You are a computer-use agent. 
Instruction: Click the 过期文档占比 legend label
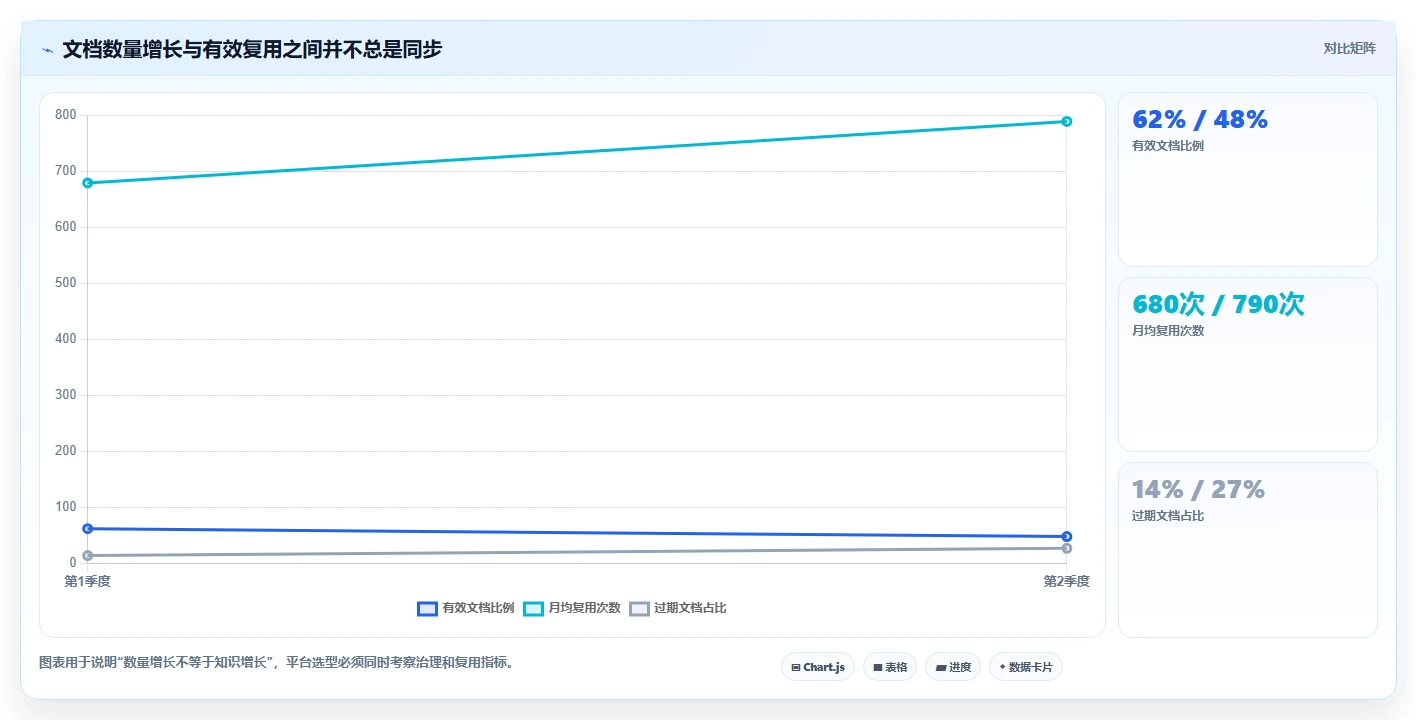(690, 608)
